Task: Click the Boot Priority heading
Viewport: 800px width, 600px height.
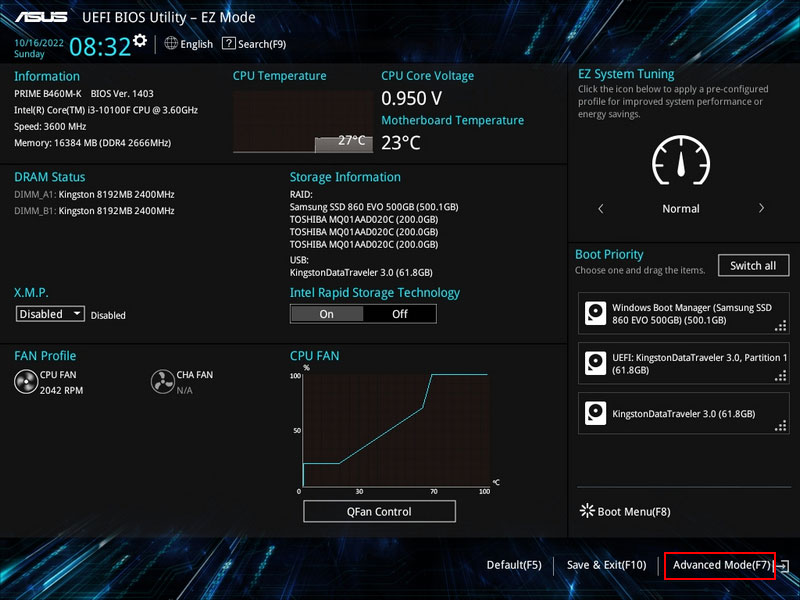Action: (609, 254)
